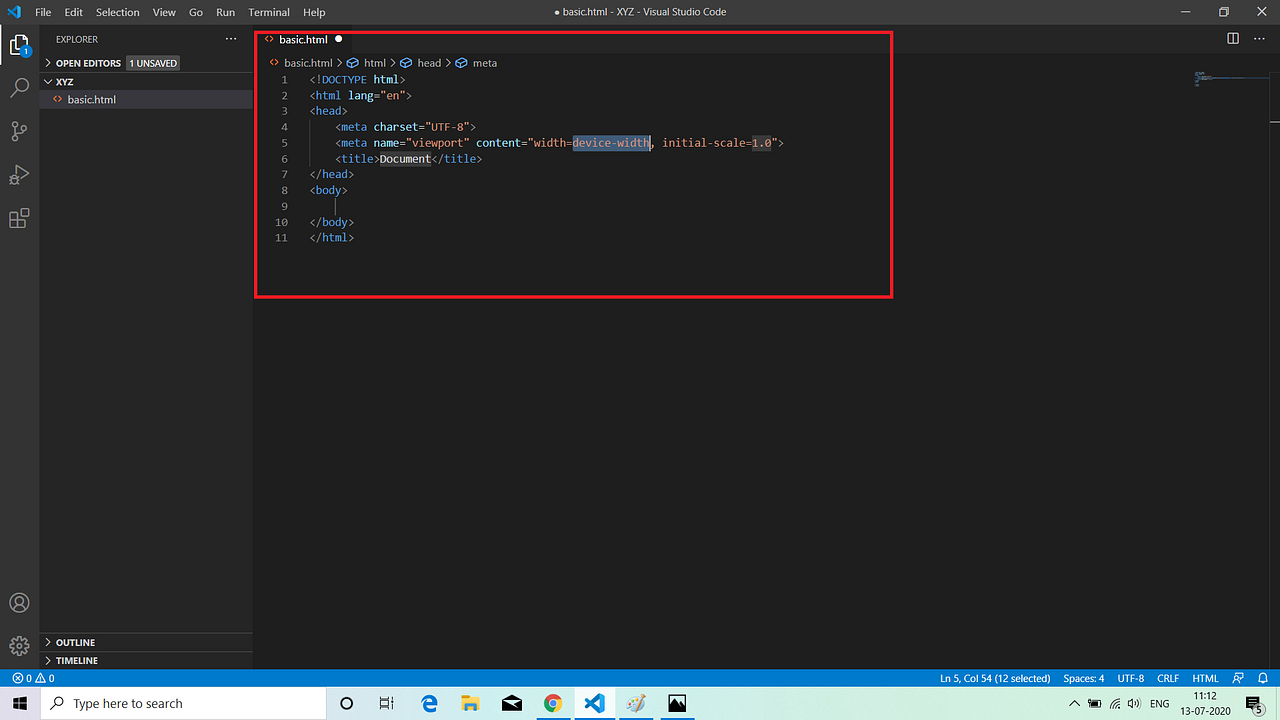The width and height of the screenshot is (1280, 720).
Task: Open the Extensions icon
Action: 19,218
